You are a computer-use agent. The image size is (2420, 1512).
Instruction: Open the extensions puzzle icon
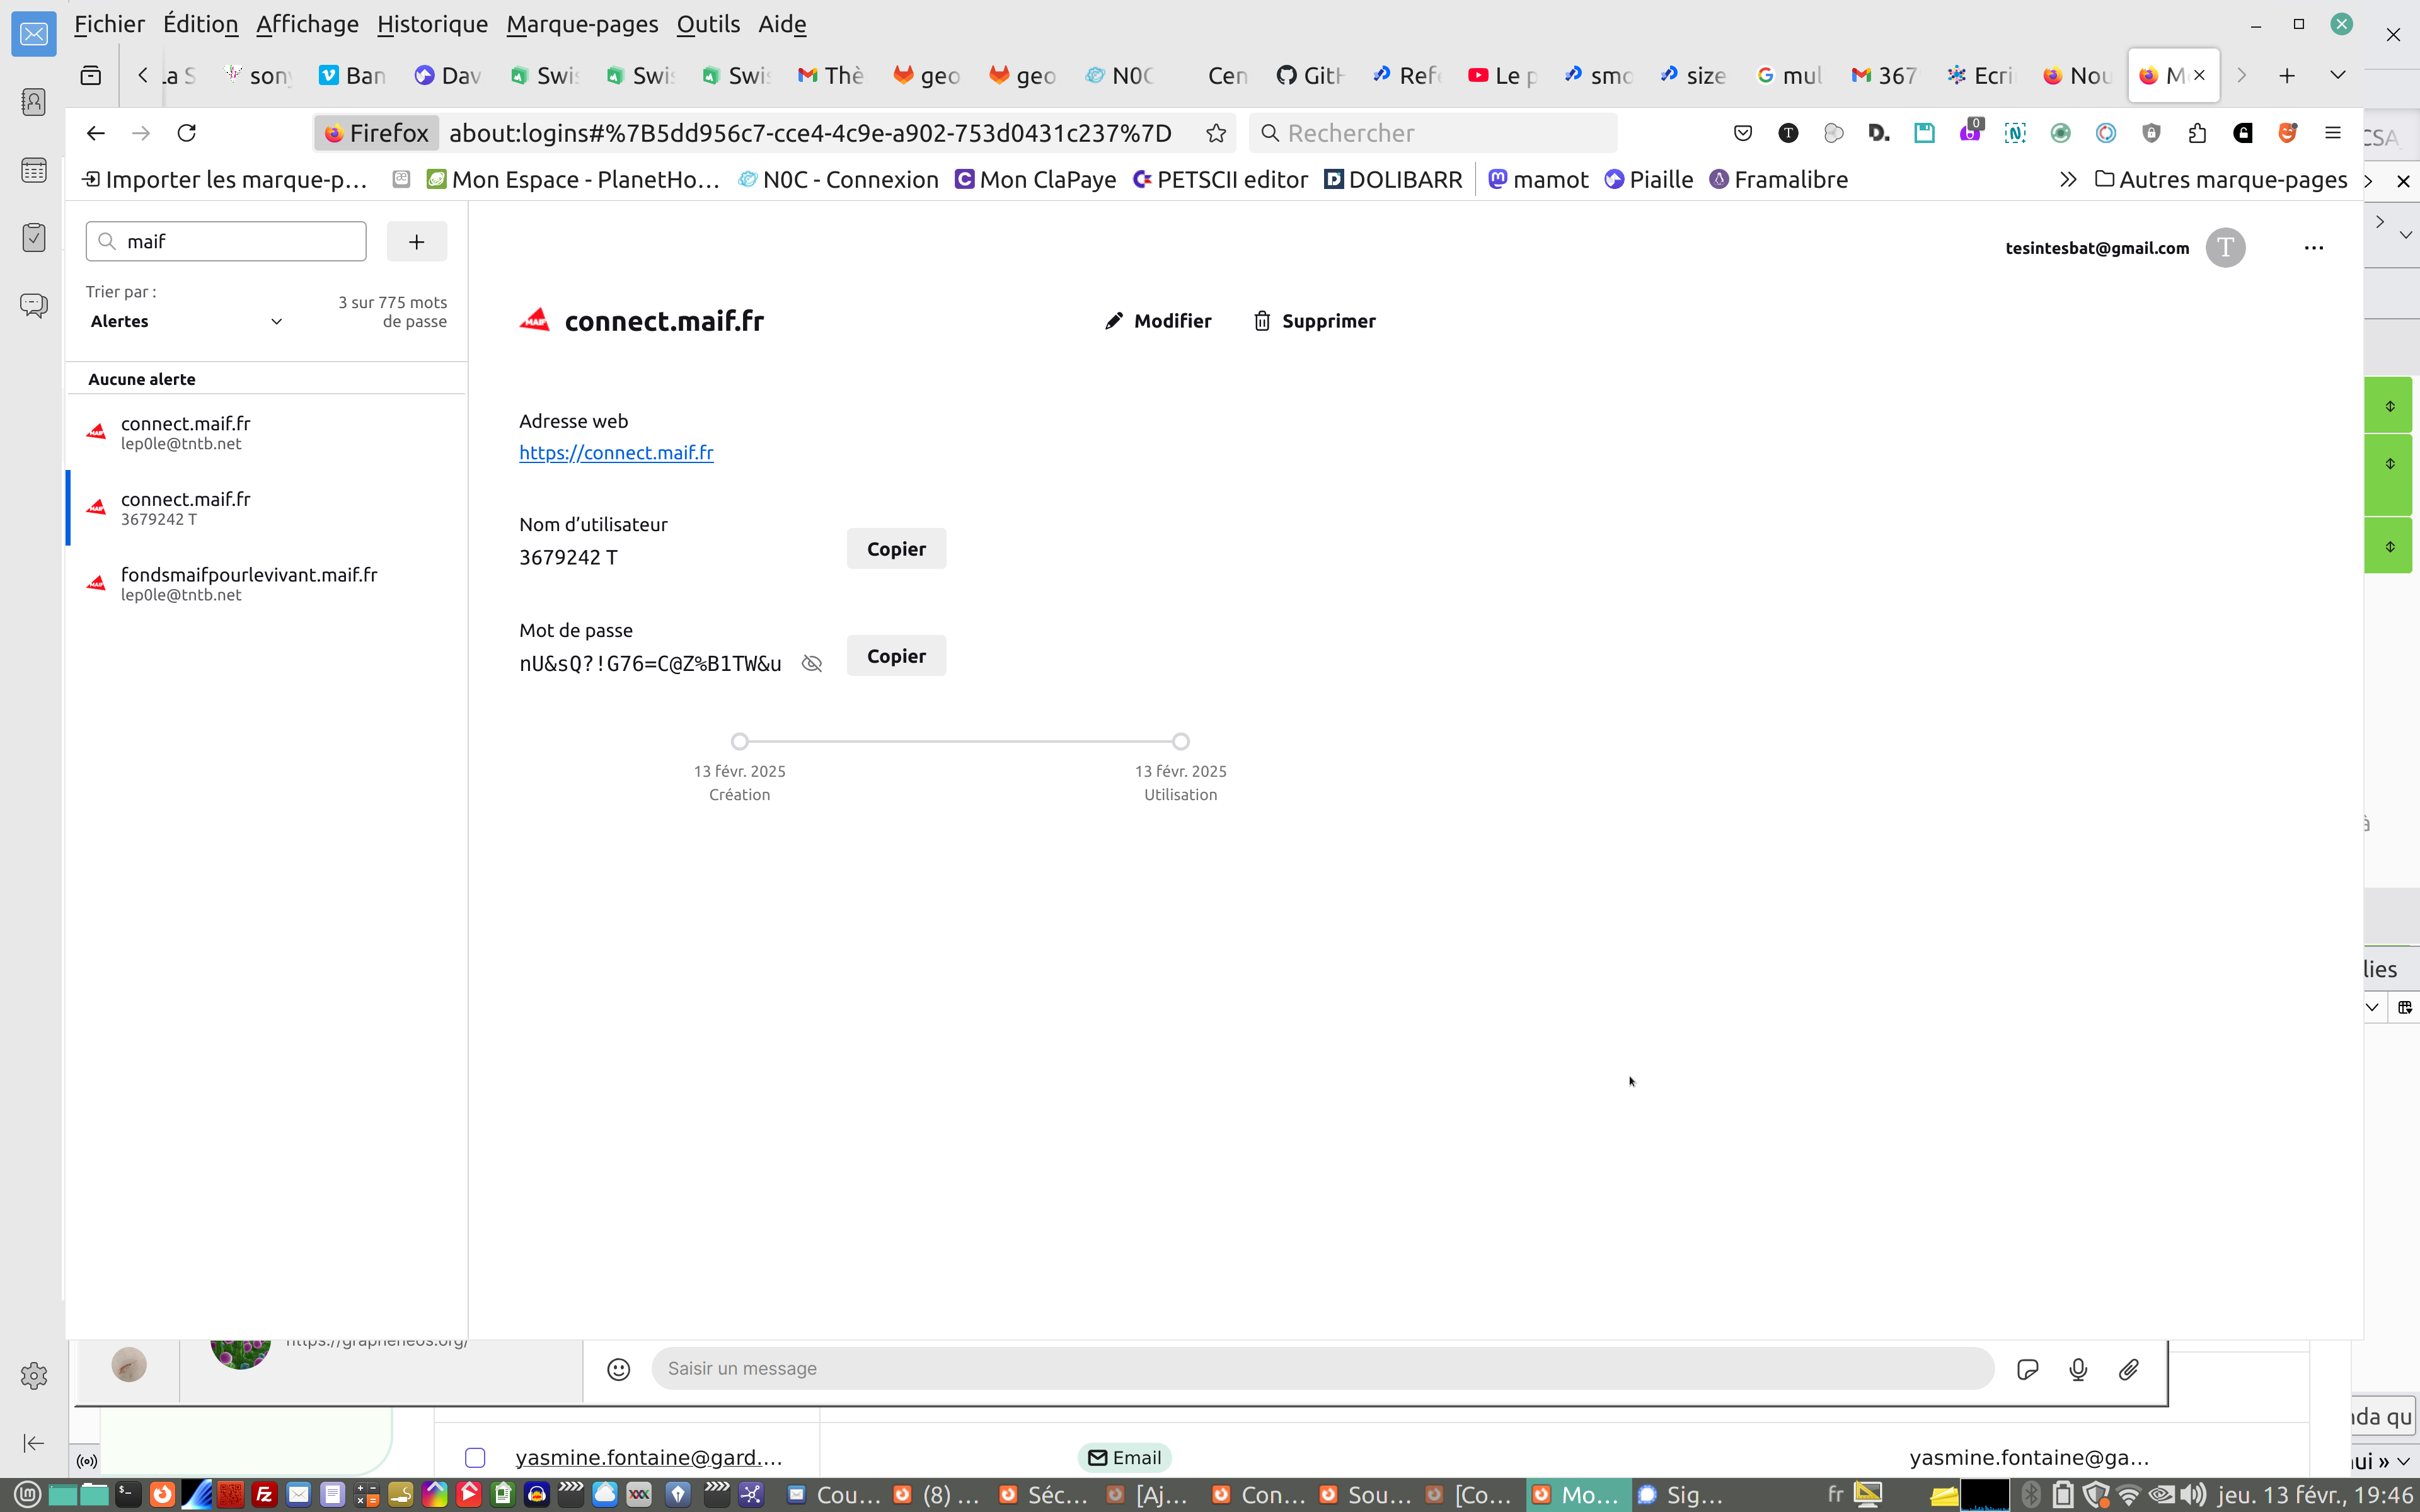(2197, 133)
